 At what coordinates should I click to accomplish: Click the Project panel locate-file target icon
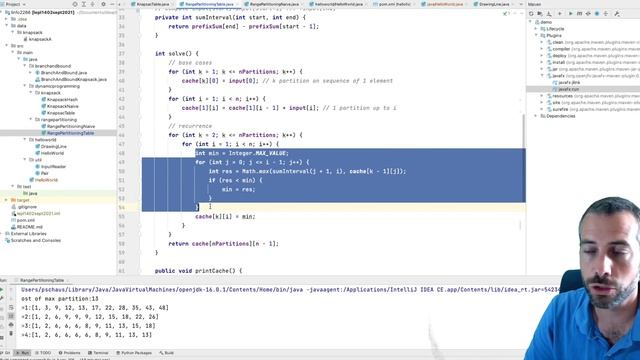75,4
